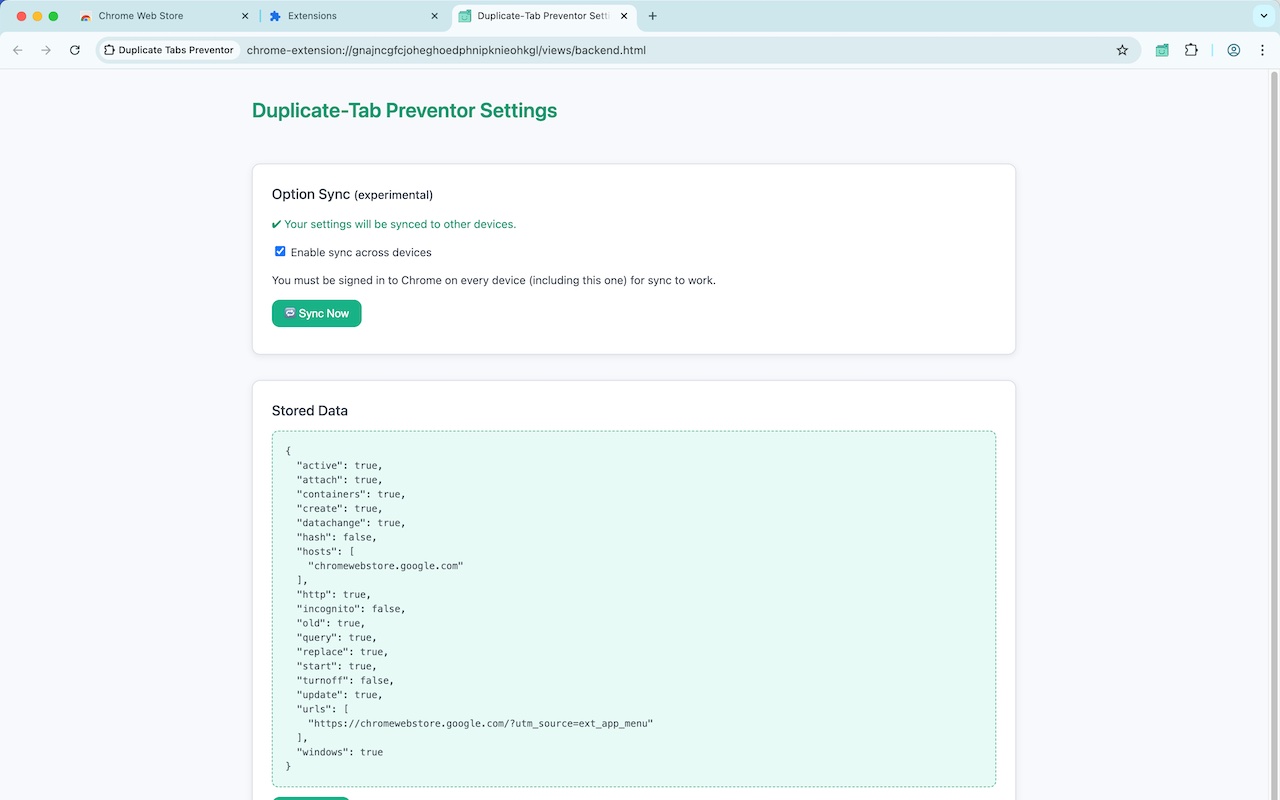Image resolution: width=1280 pixels, height=800 pixels.
Task: Open the Chrome profile avatar
Action: pos(1234,50)
